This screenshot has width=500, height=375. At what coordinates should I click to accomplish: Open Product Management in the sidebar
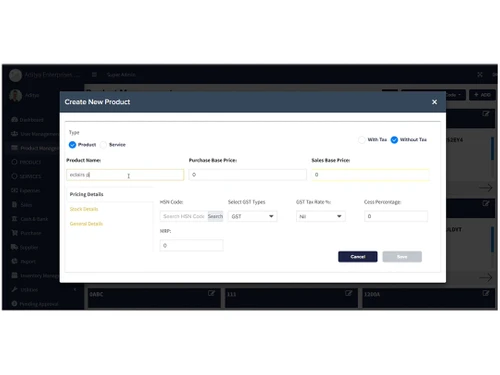click(x=35, y=148)
